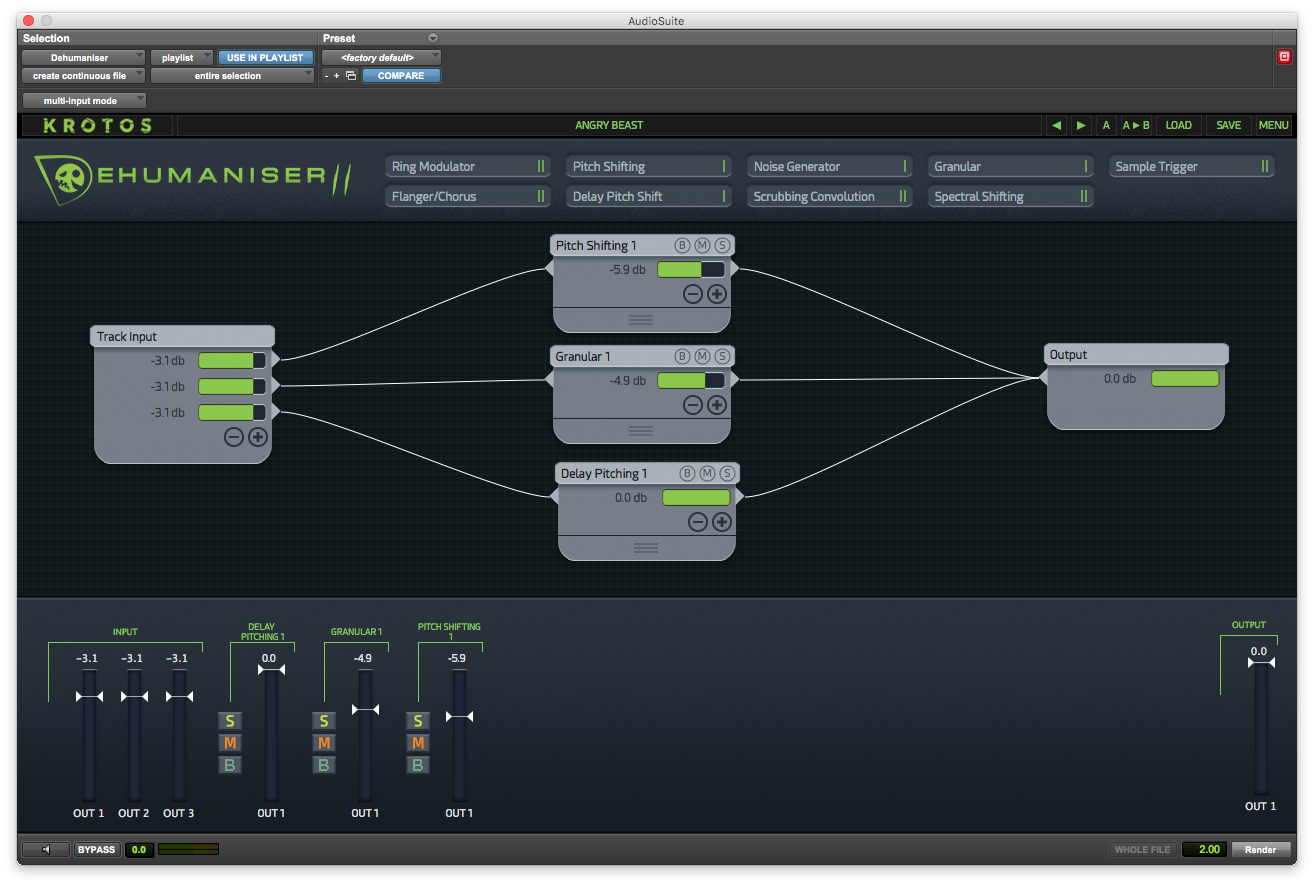Open the plugin MENU
Image resolution: width=1314 pixels, height=886 pixels.
pos(1273,126)
